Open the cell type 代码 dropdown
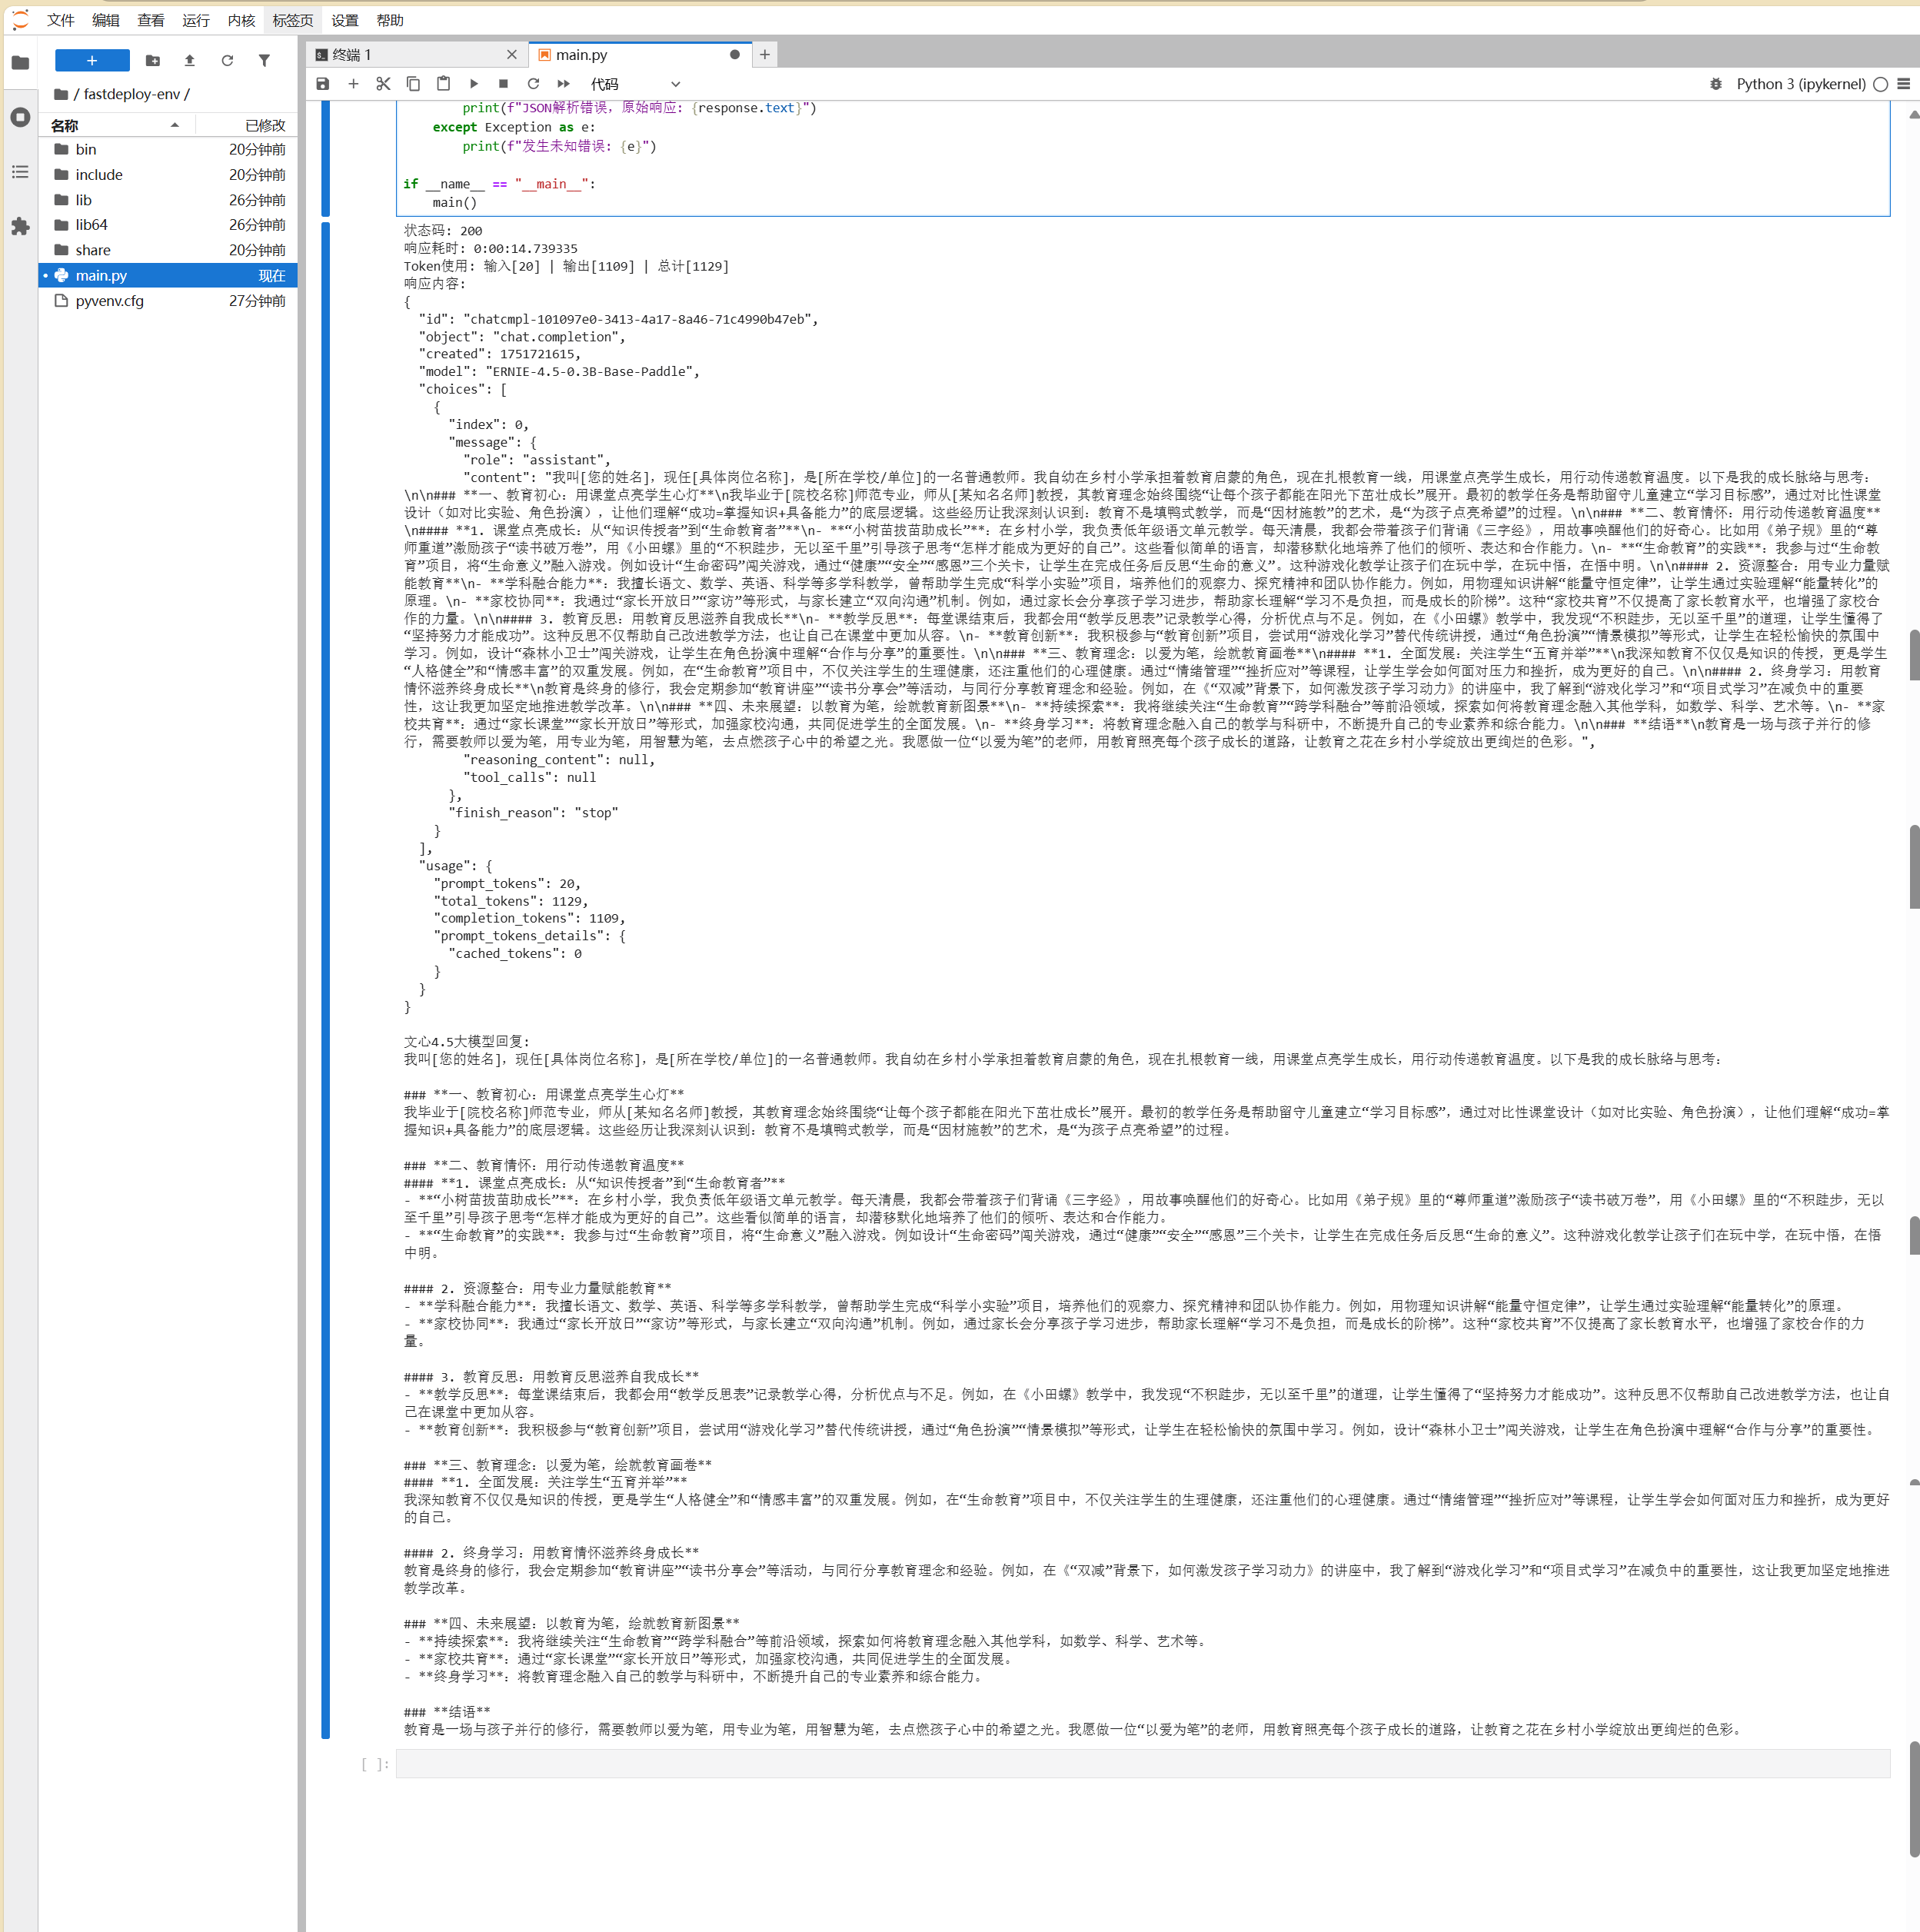The height and width of the screenshot is (1932, 1920). point(634,84)
